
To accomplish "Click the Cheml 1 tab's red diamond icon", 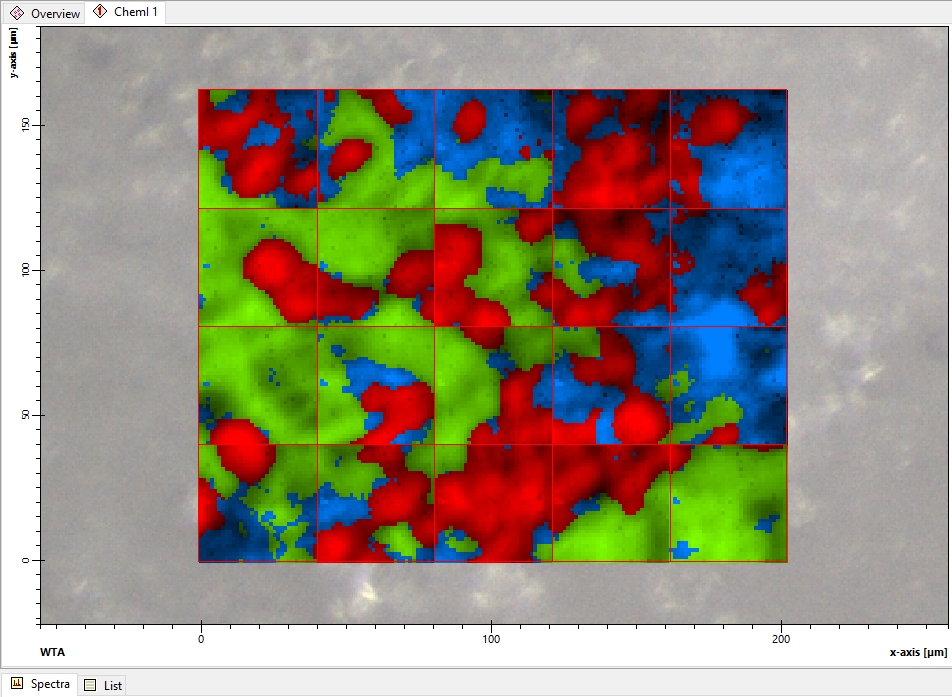I will 100,12.
